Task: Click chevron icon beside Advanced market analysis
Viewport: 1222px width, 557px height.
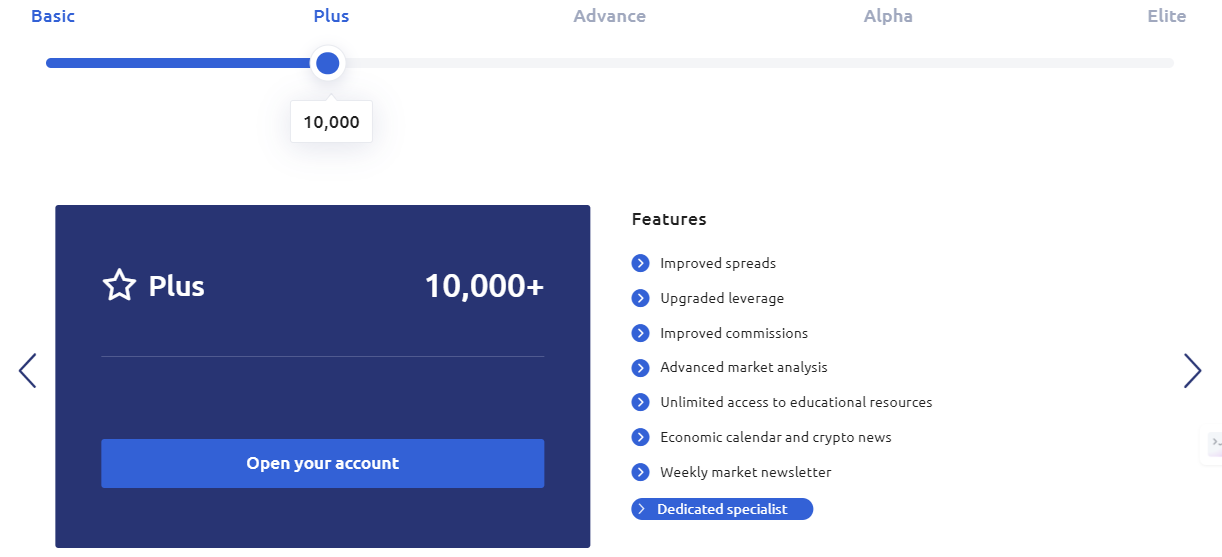Action: (x=641, y=367)
